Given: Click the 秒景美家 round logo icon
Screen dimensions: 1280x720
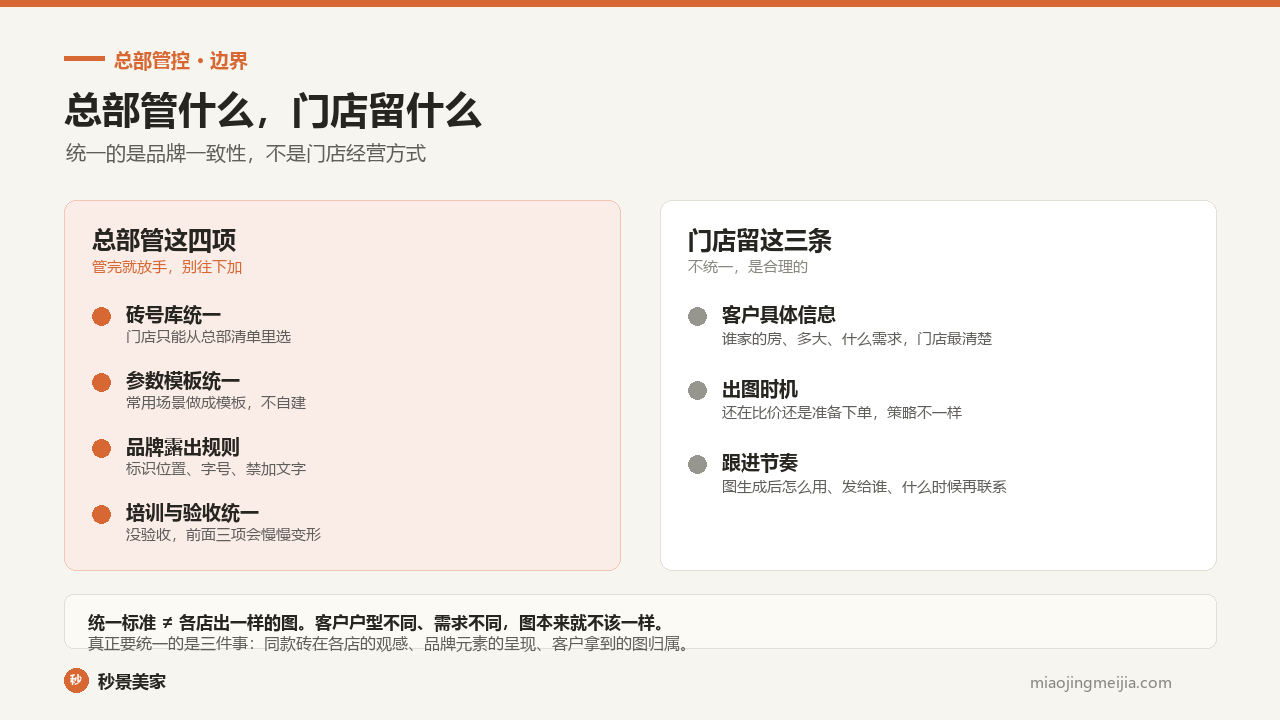Looking at the screenshot, I should 76,680.
